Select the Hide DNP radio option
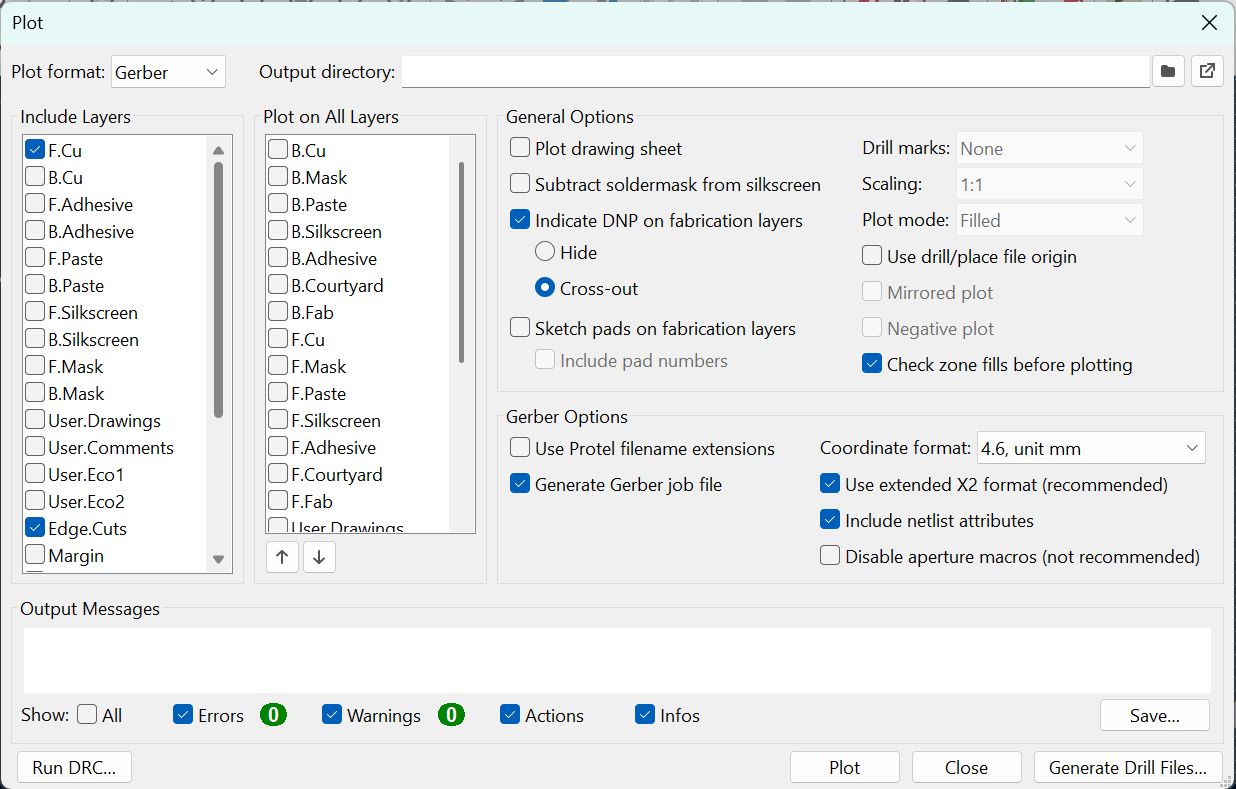Screen dimensions: 1236x789 546,253
